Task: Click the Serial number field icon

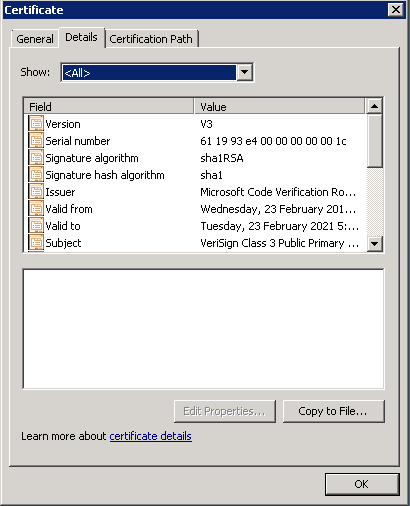Action: (36, 141)
